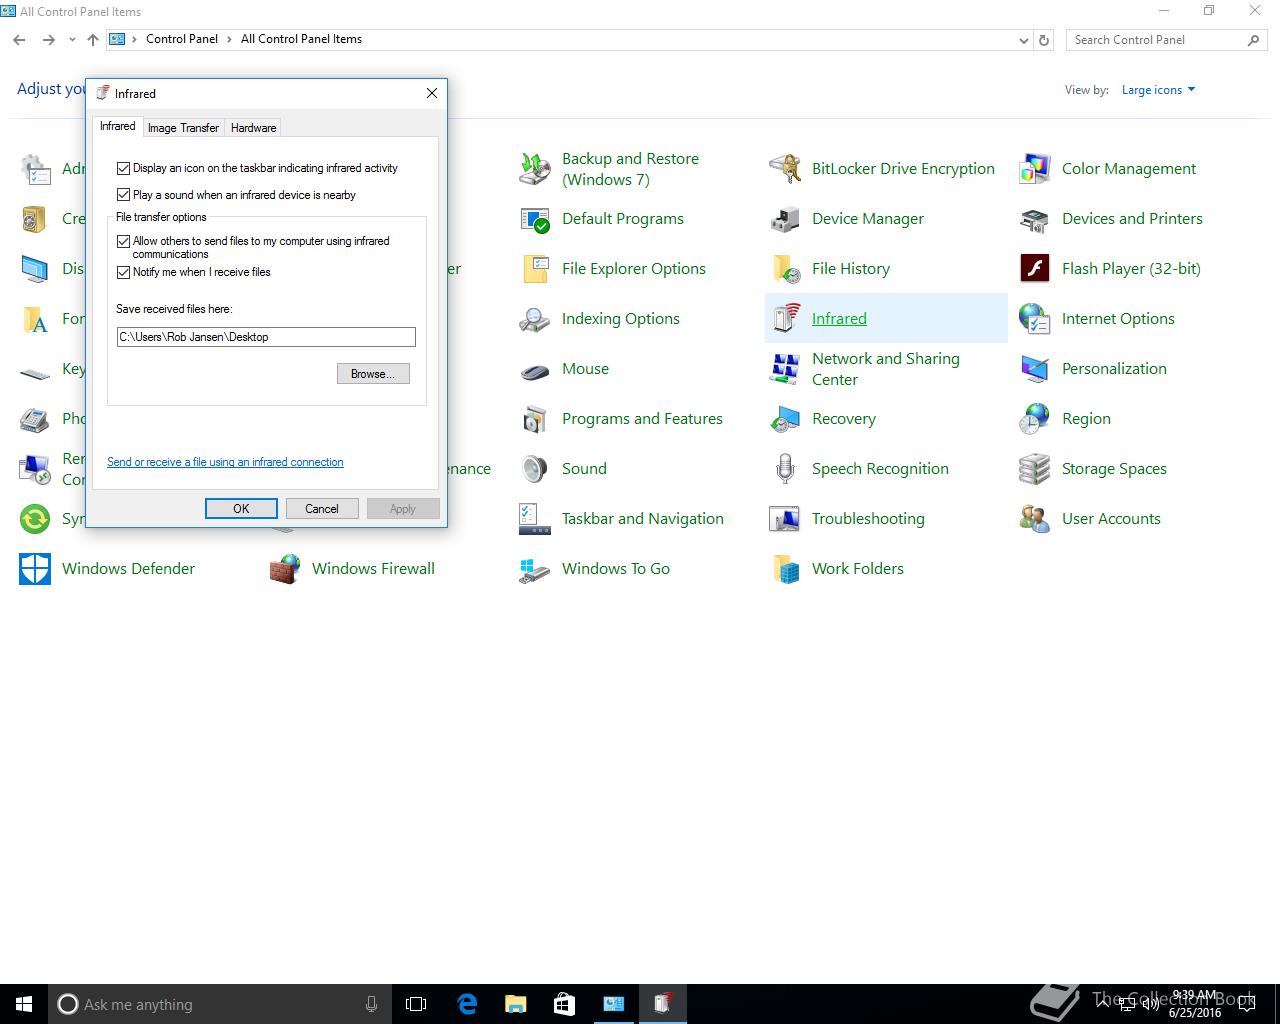
Task: Open Task View on the taskbar
Action: tap(416, 1004)
